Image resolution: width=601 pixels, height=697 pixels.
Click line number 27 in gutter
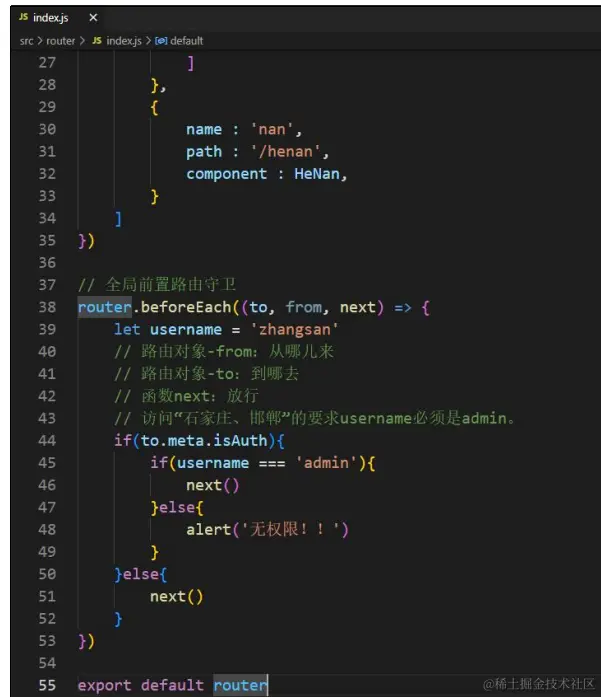(x=47, y=63)
